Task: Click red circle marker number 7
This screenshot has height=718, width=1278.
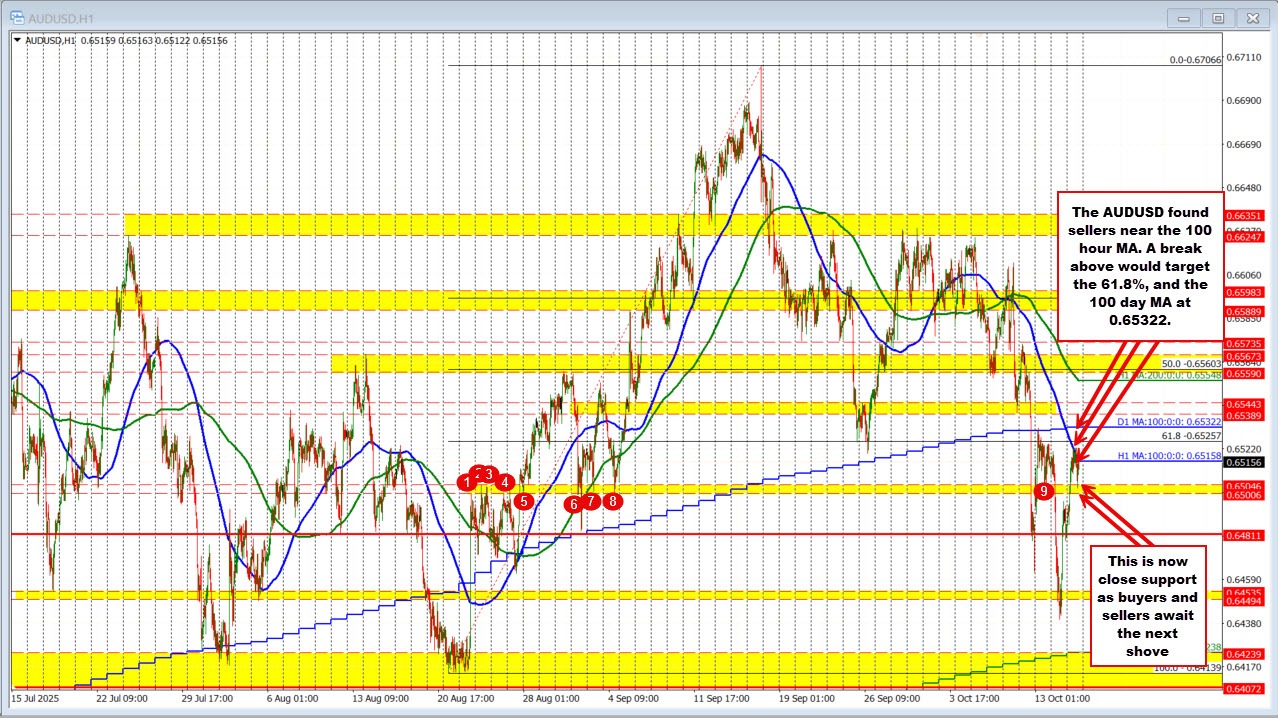Action: pyautogui.click(x=592, y=500)
